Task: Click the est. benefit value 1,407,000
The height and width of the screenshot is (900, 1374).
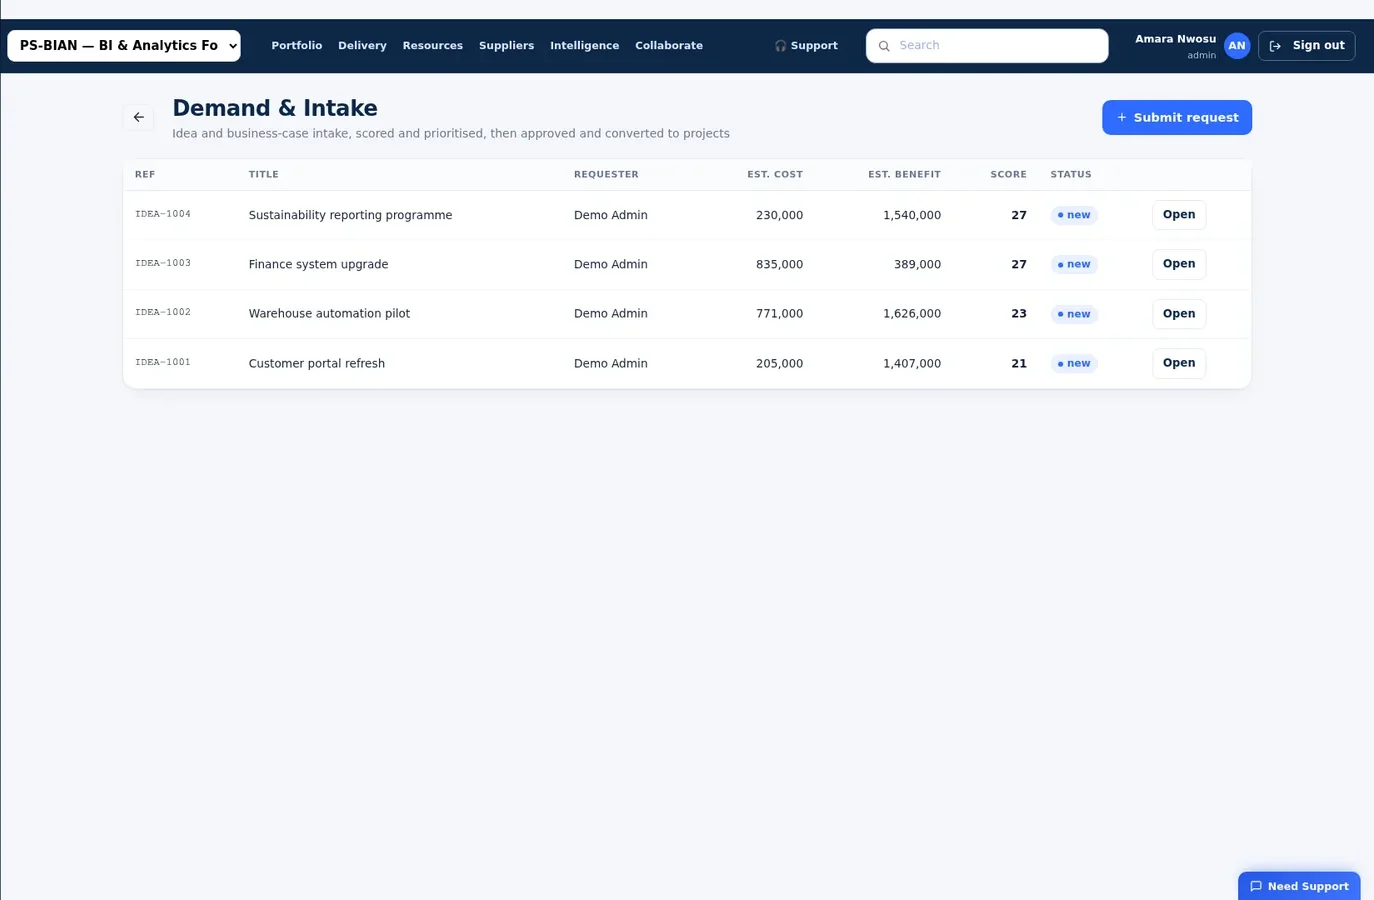Action: [x=912, y=363]
